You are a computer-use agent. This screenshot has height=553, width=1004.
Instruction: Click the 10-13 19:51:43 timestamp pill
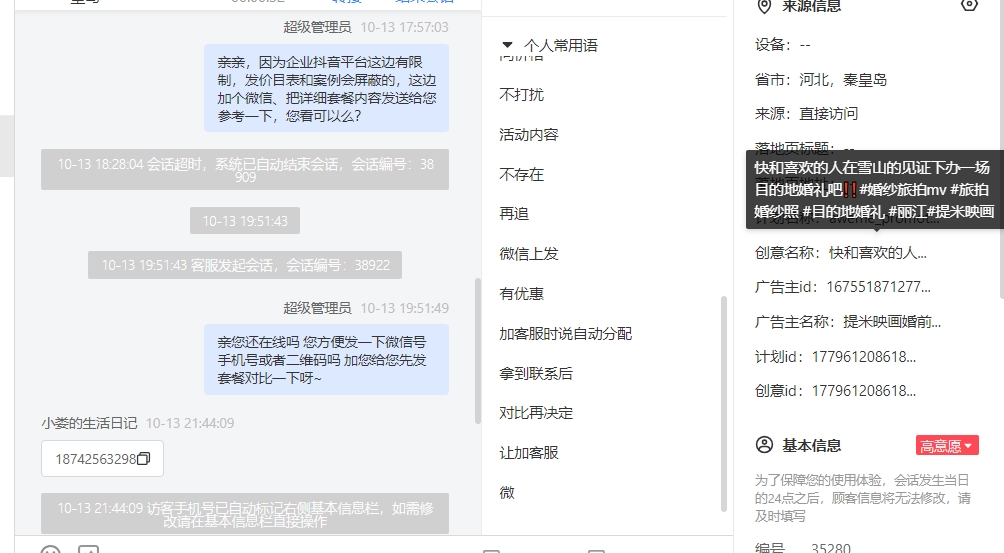[245, 221]
